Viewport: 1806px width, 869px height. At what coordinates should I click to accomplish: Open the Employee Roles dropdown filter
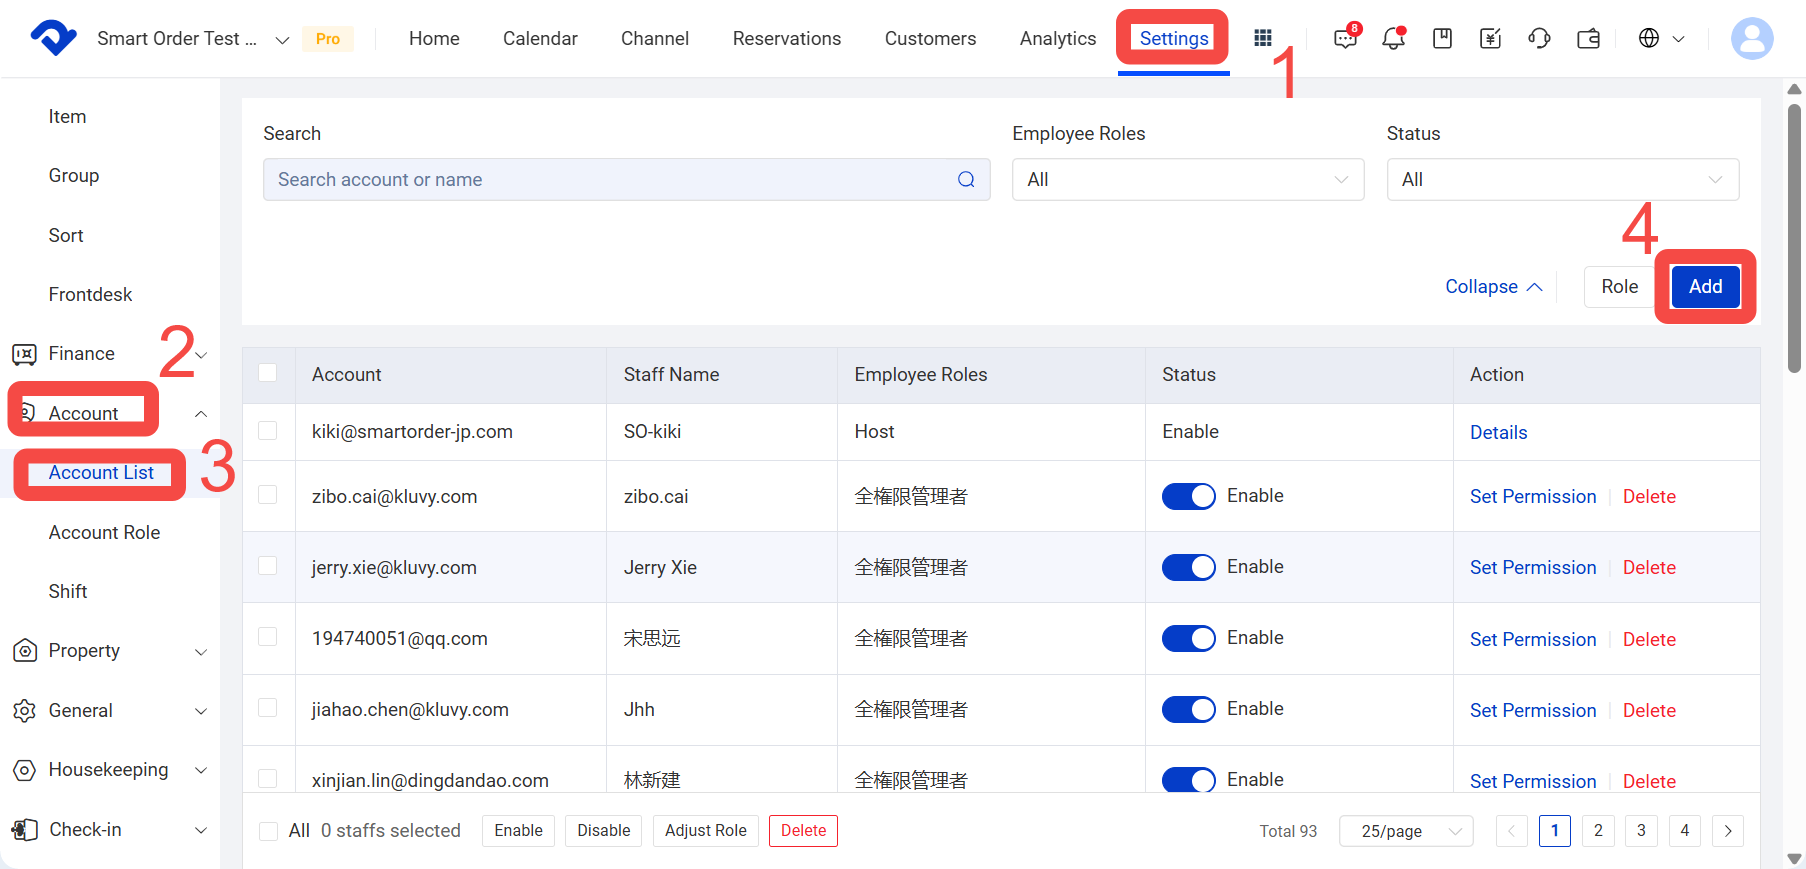[1188, 179]
